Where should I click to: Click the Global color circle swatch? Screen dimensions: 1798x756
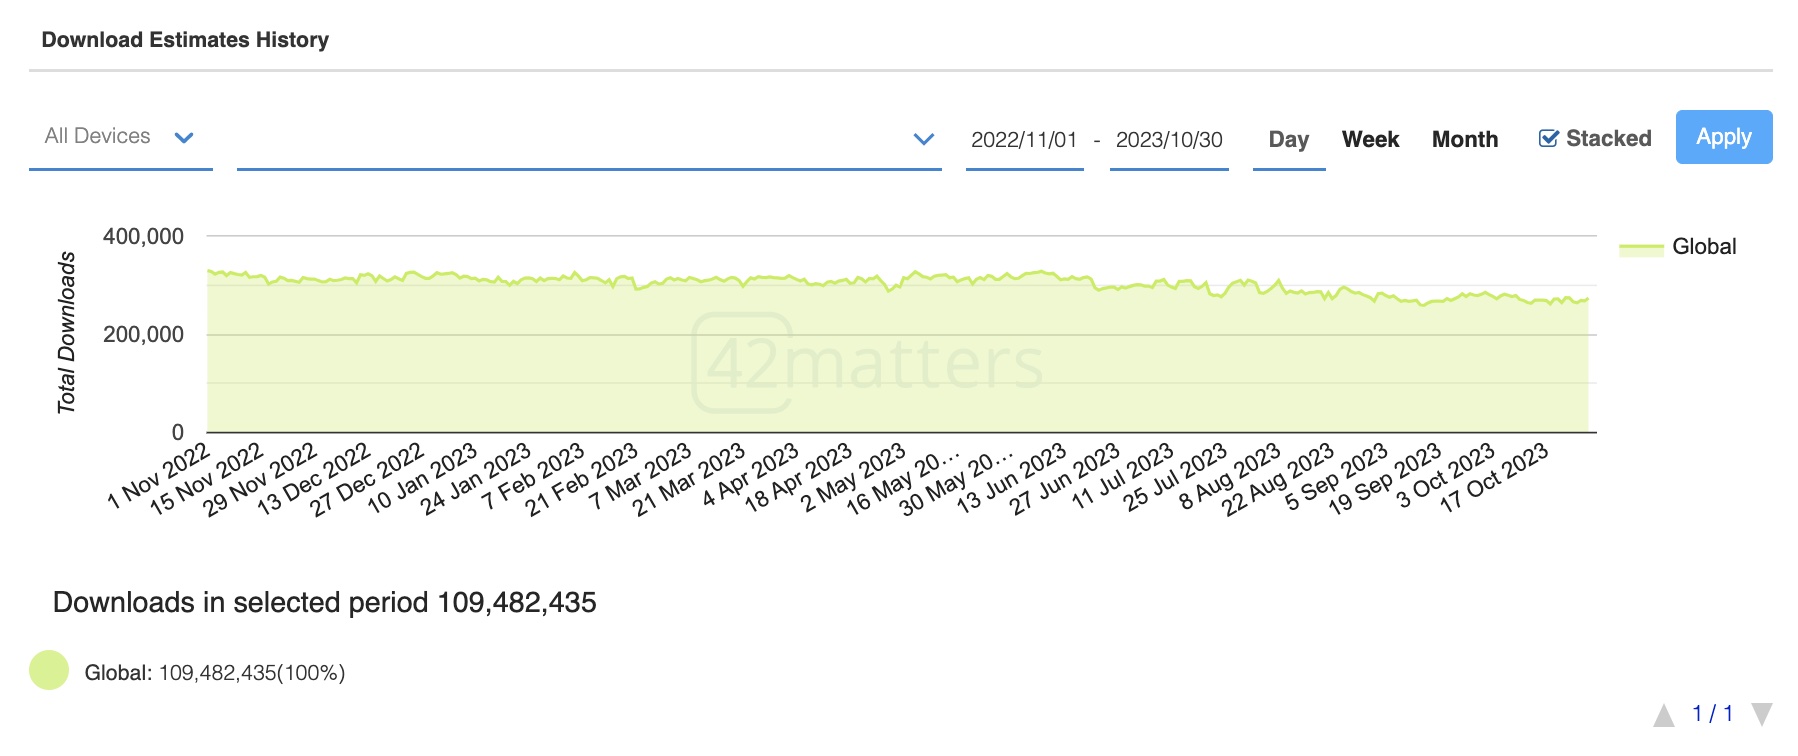coord(49,670)
